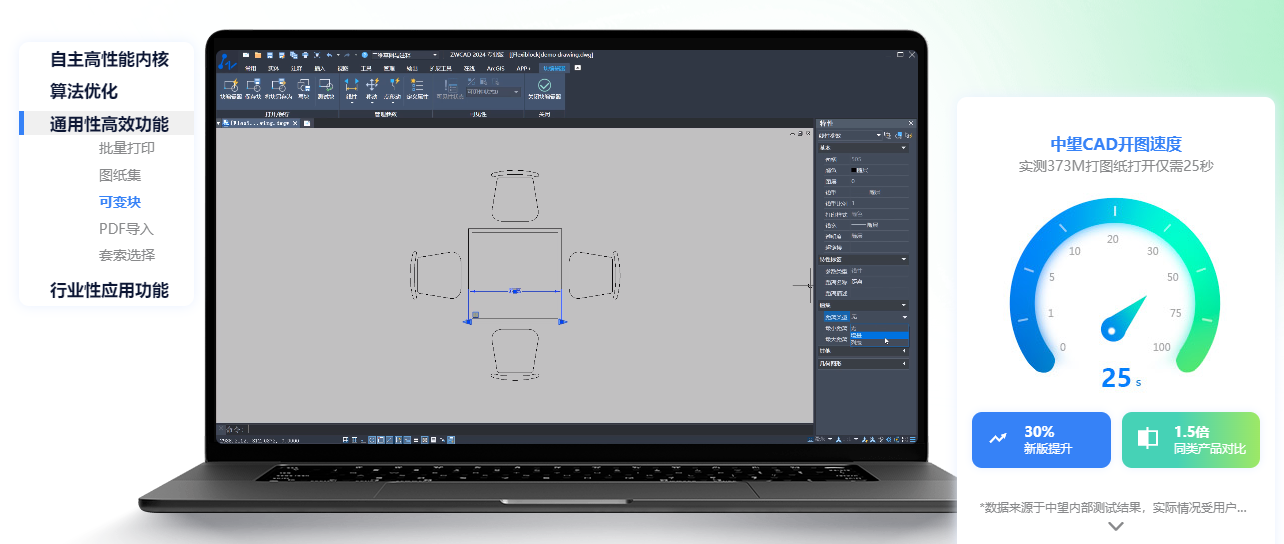Click the 1.5倍 同类产品对比 green card

click(x=1191, y=440)
